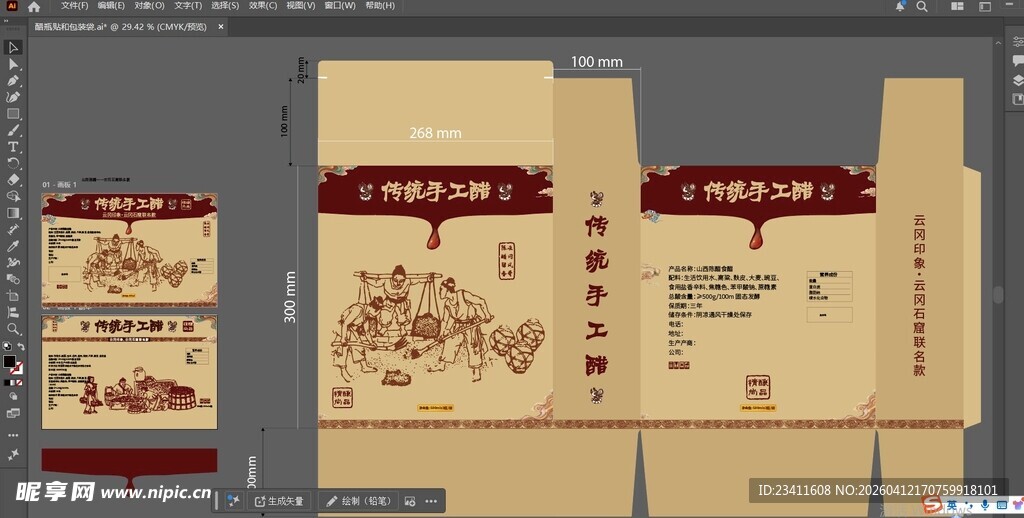Reset default fill and stroke colors
The image size is (1024, 518).
[7, 346]
